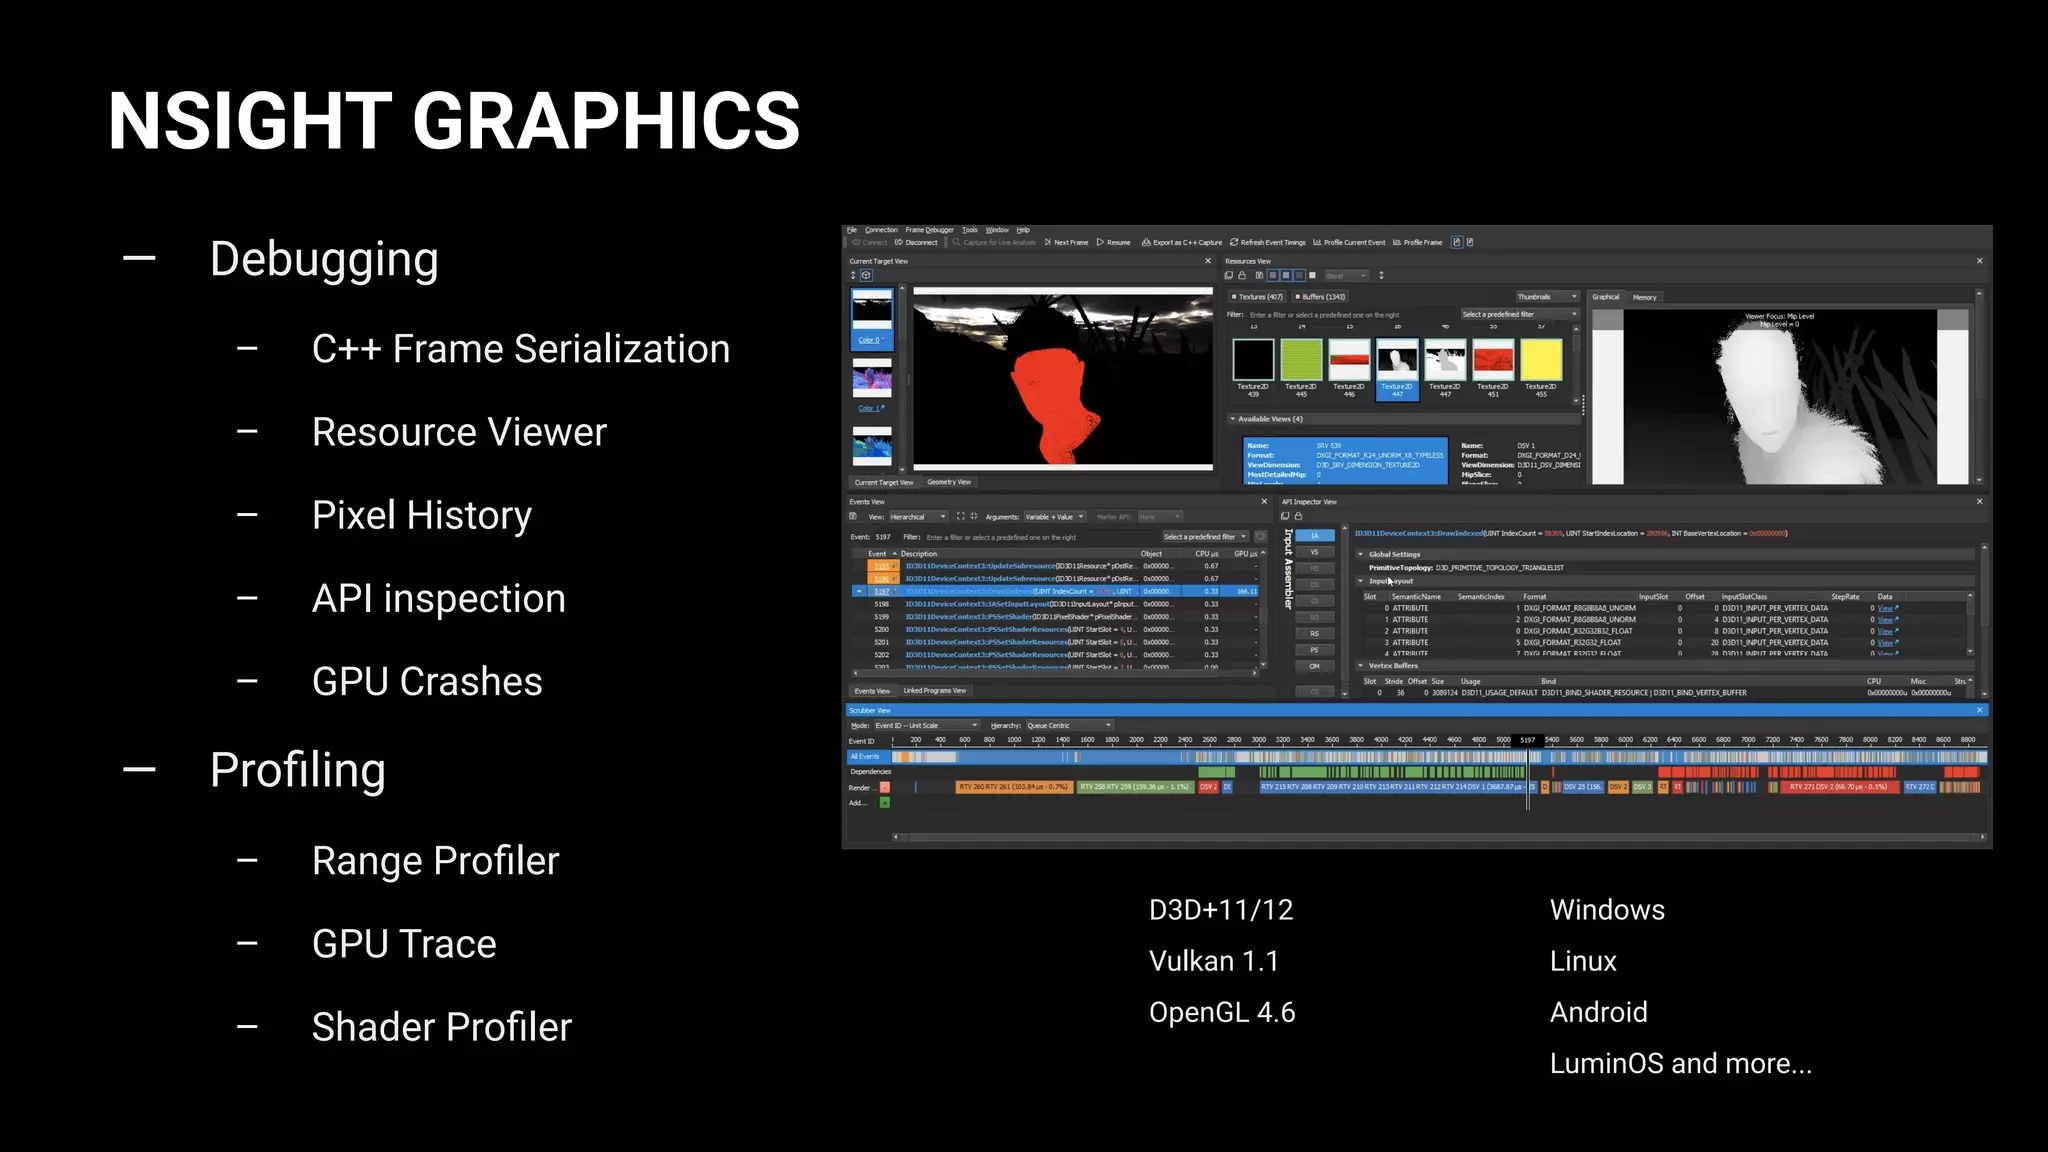Click the highlighted document icon after Profile Frame
The width and height of the screenshot is (2048, 1152).
[x=1457, y=242]
